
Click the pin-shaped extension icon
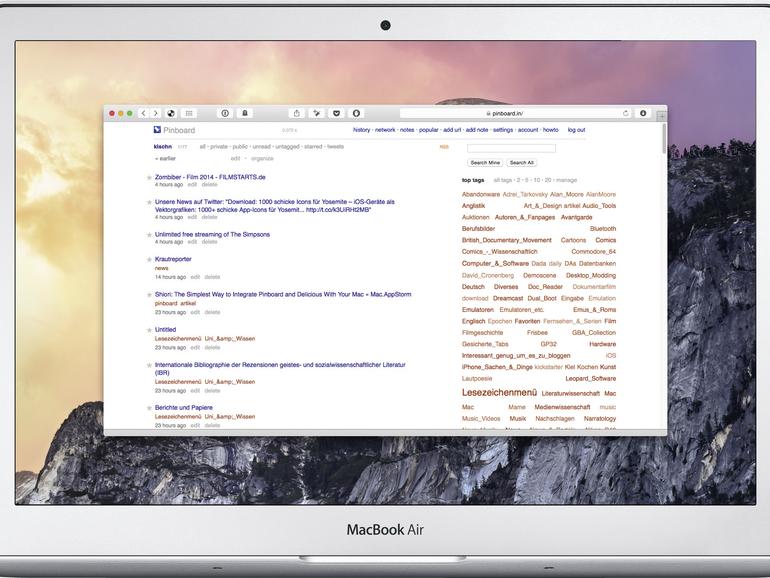(x=317, y=113)
